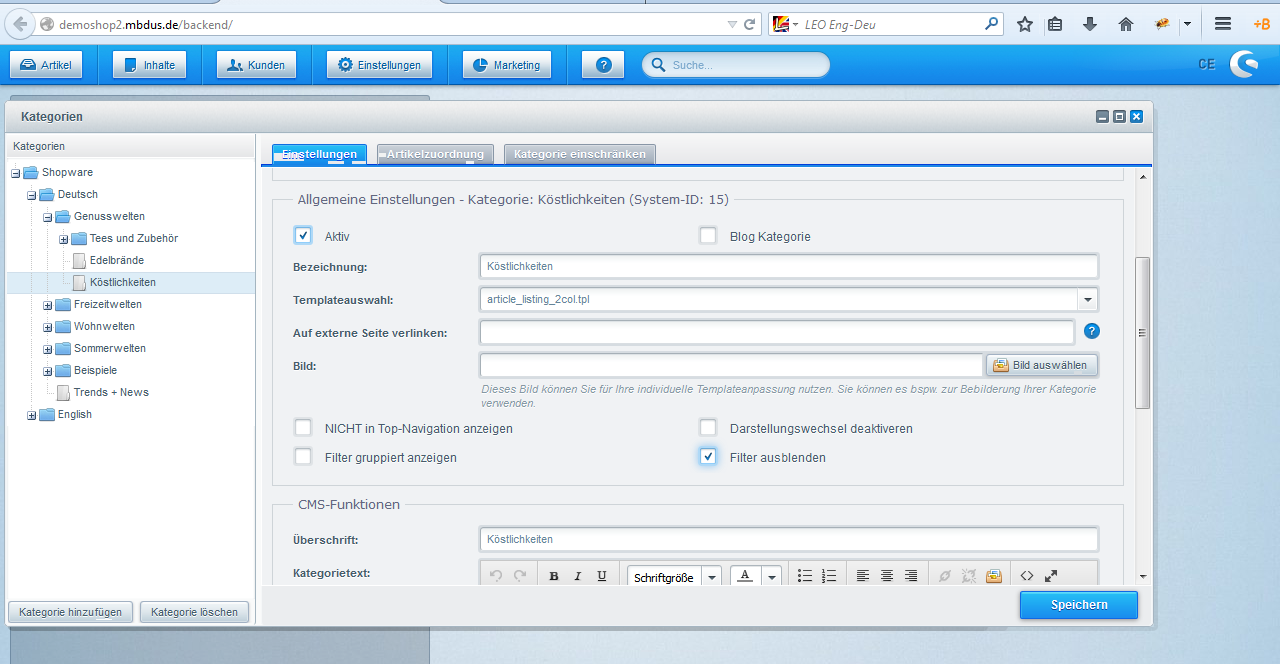Disable the Filter ausblenden option
The width and height of the screenshot is (1280, 664).
(x=708, y=457)
